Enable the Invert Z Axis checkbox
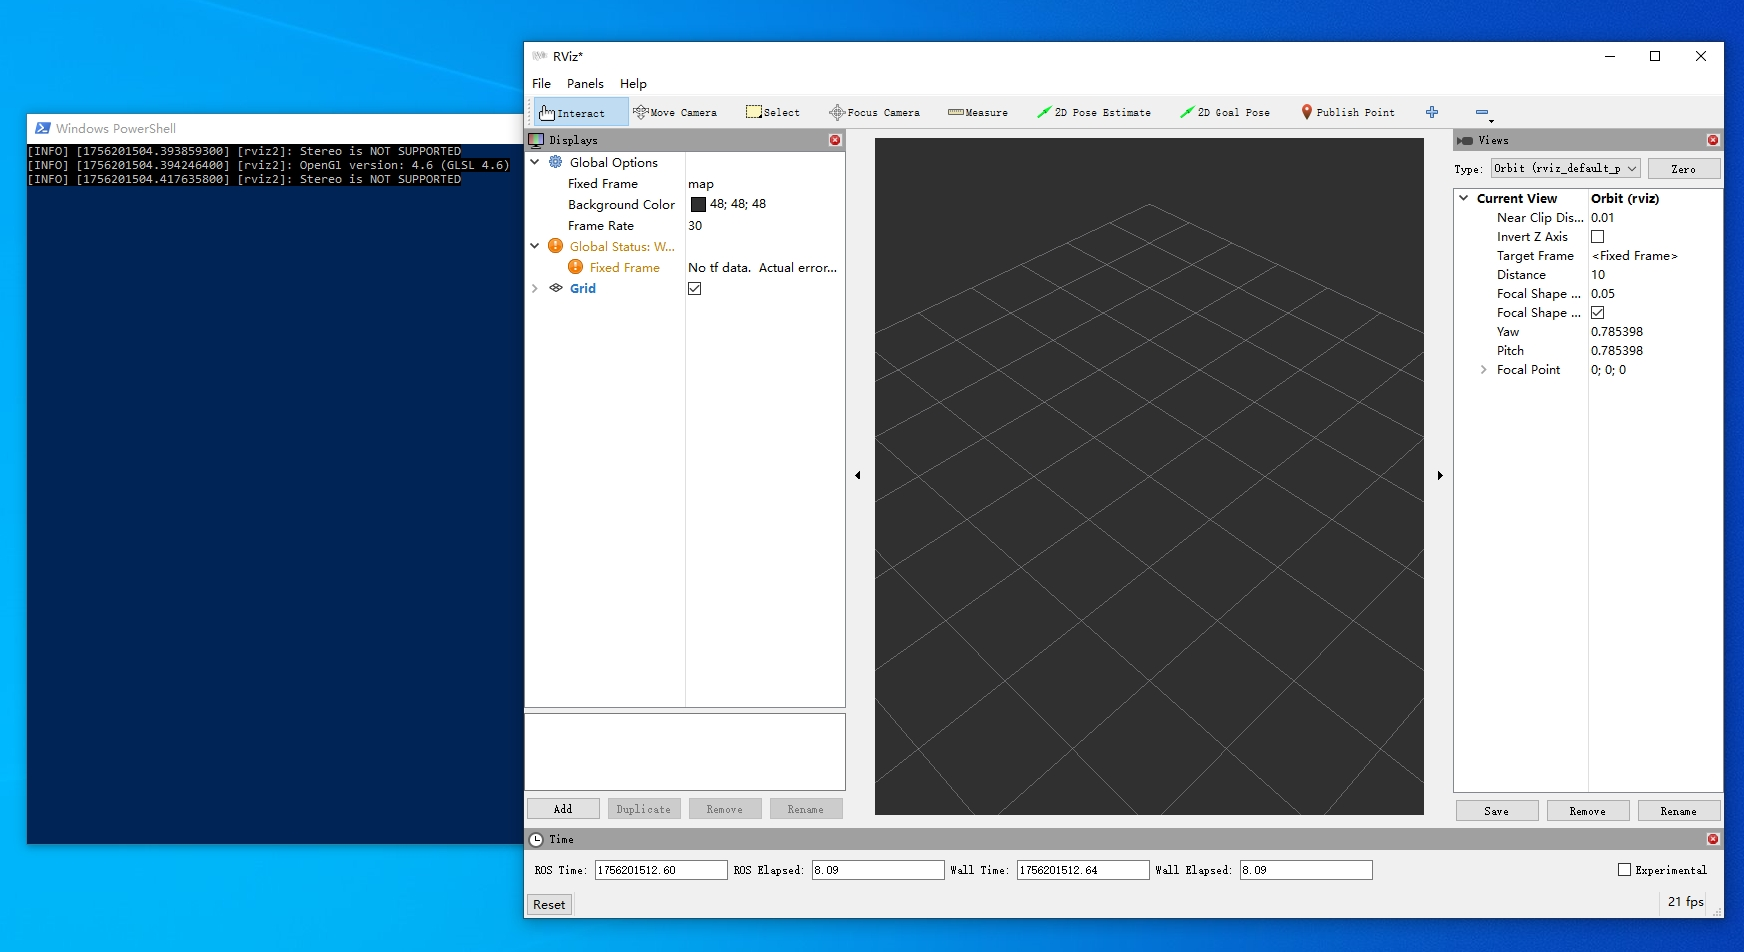This screenshot has height=952, width=1744. coord(1598,237)
